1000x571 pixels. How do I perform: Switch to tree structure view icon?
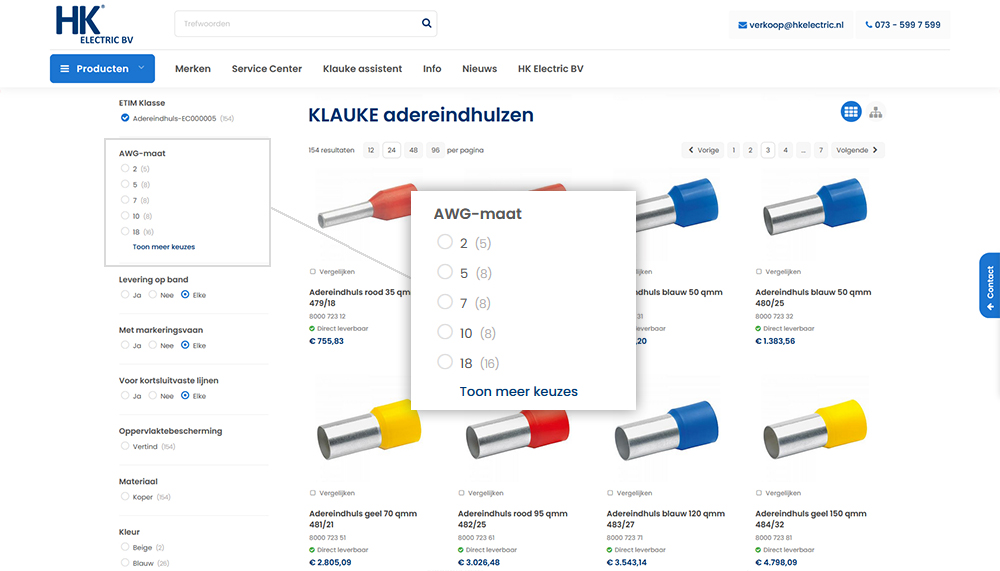pyautogui.click(x=876, y=112)
